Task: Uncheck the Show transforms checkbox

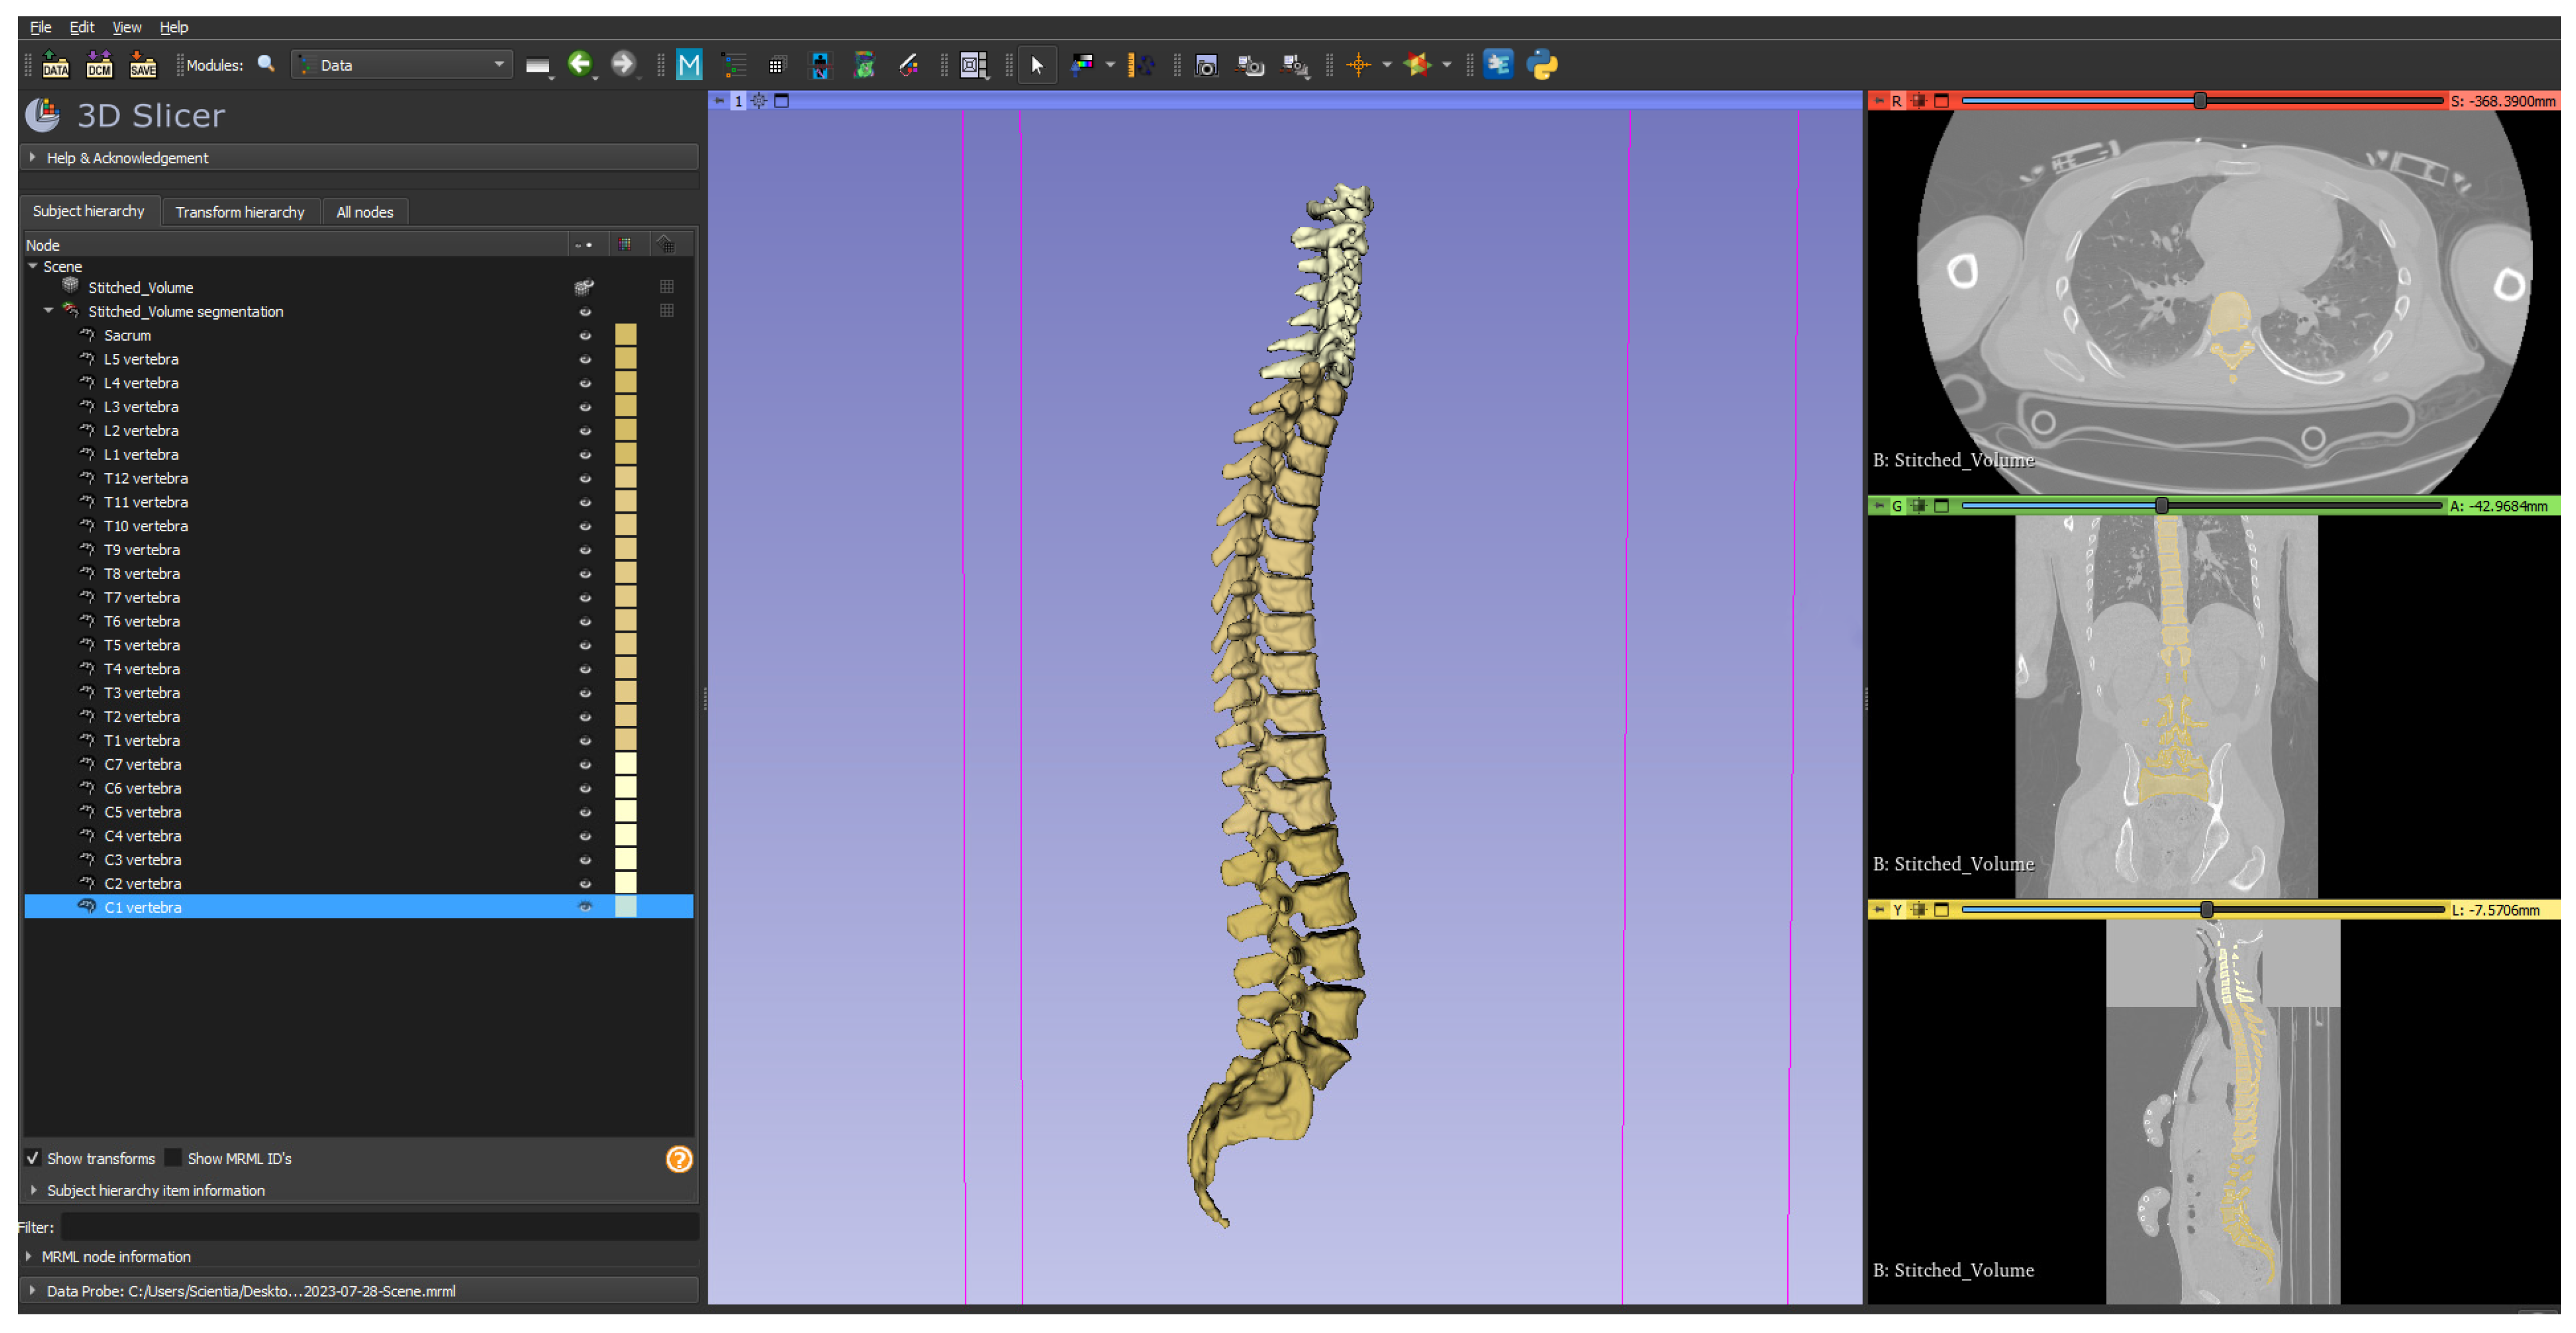Action: pos(33,1158)
